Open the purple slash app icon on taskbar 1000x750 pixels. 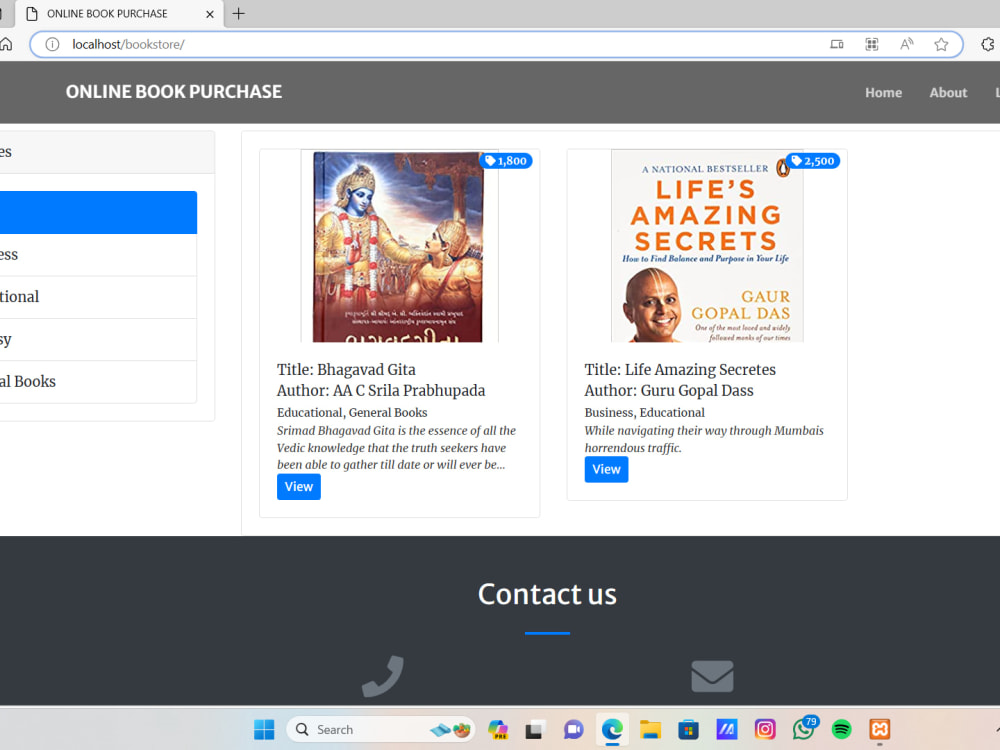point(726,730)
